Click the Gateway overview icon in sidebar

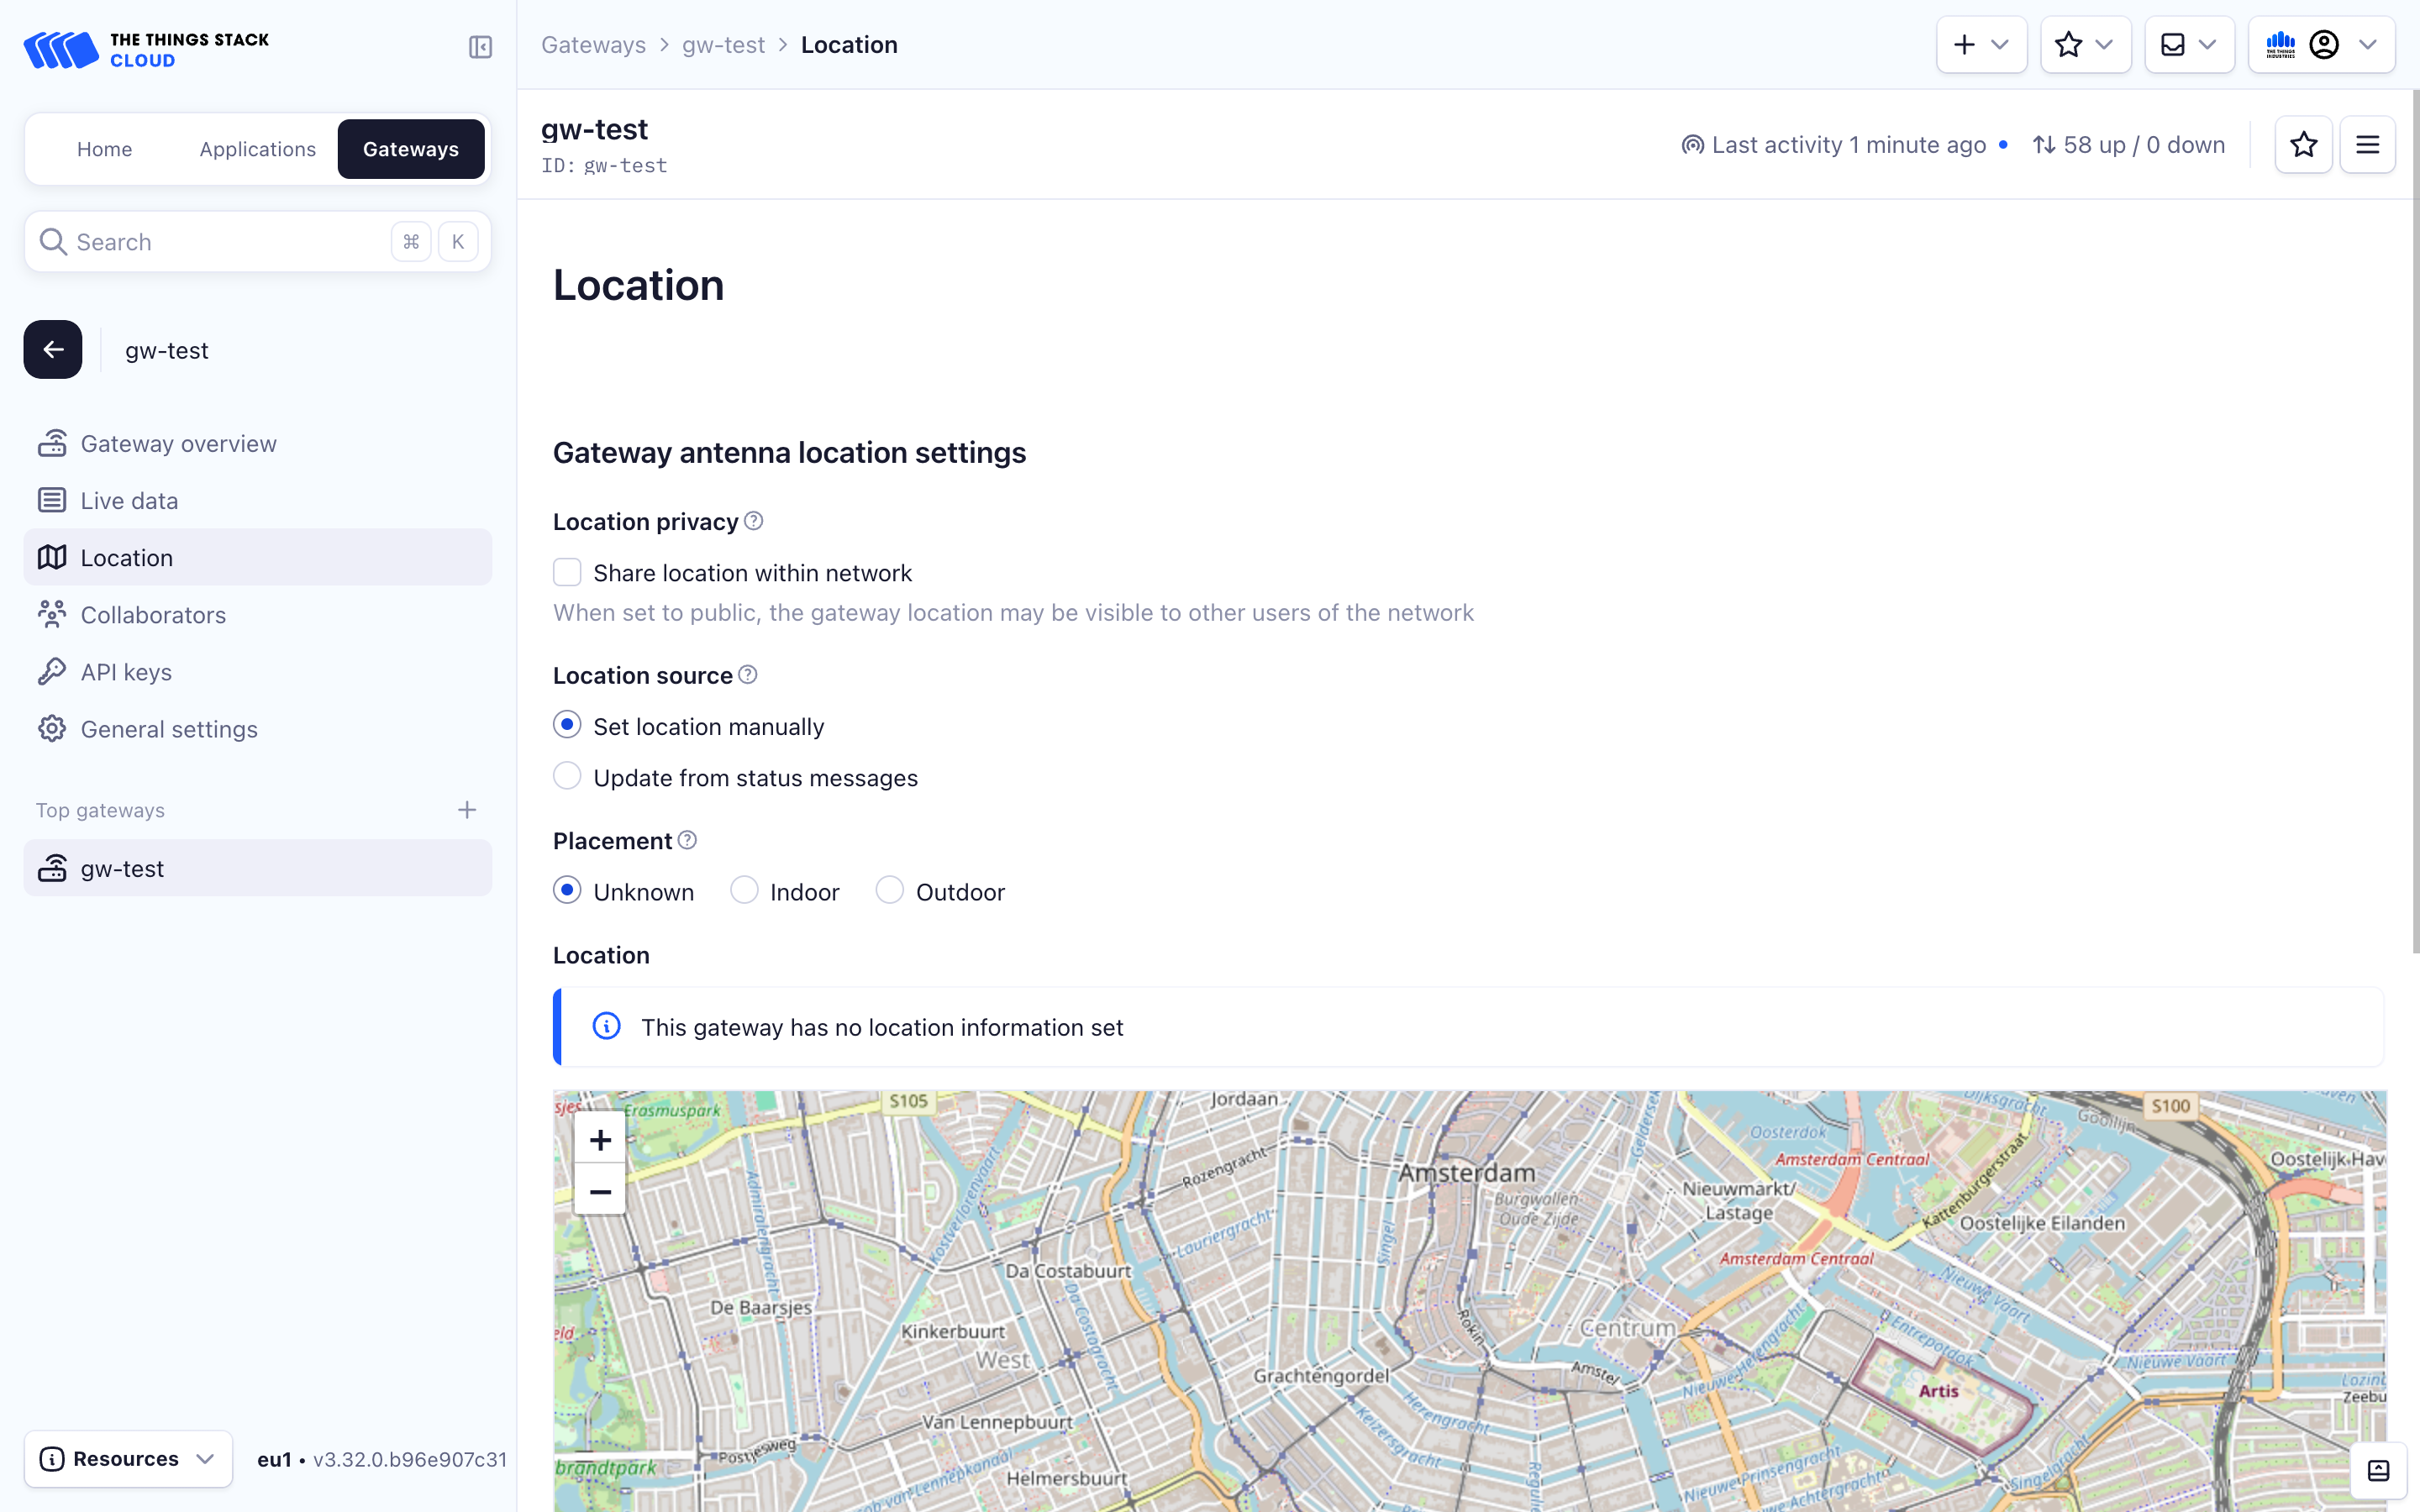pyautogui.click(x=52, y=443)
